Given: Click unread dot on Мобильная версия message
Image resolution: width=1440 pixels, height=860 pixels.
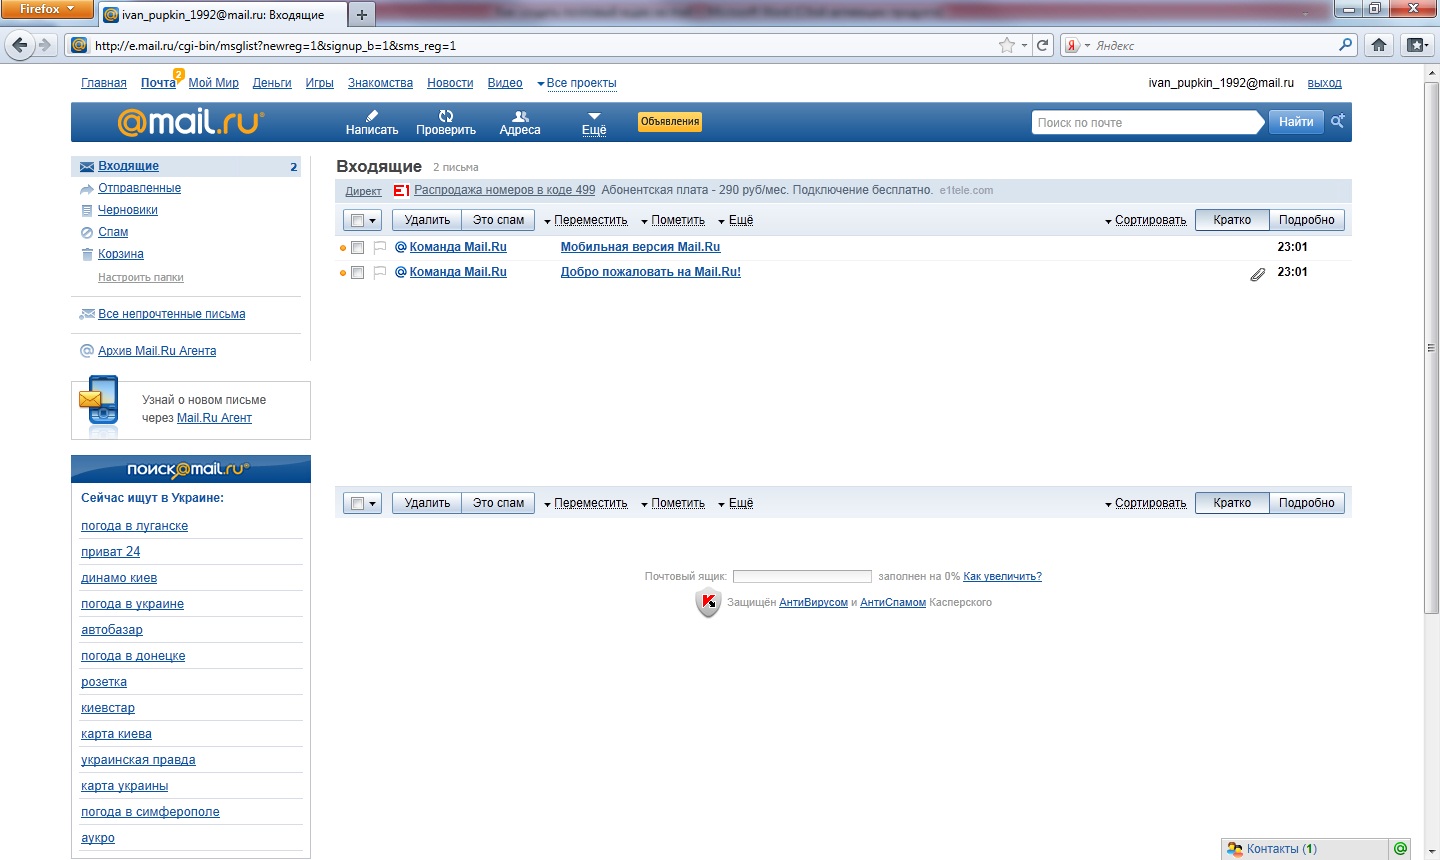Looking at the screenshot, I should point(343,248).
